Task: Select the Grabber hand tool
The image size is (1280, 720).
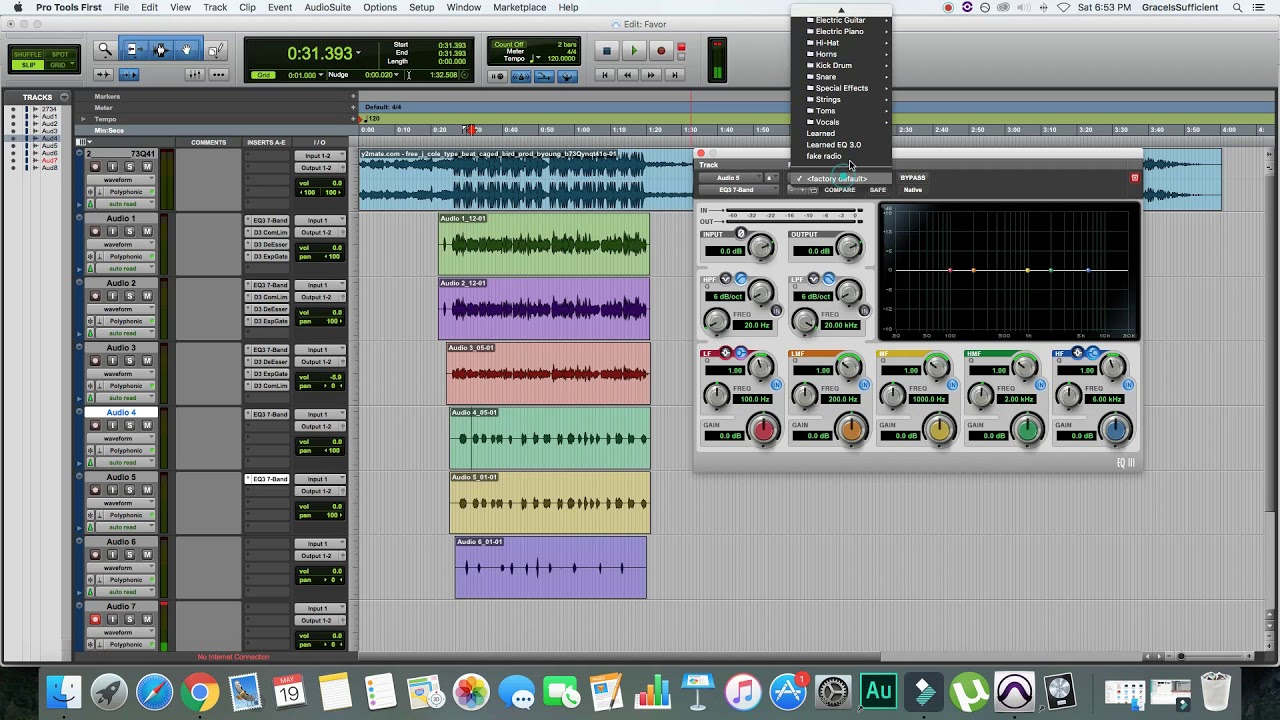Action: click(186, 50)
